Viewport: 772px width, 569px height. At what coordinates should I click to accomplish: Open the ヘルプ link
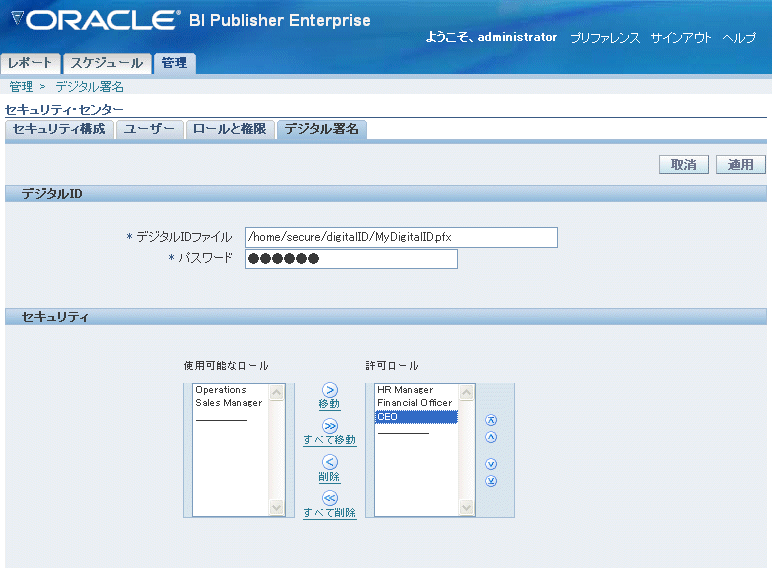(739, 37)
